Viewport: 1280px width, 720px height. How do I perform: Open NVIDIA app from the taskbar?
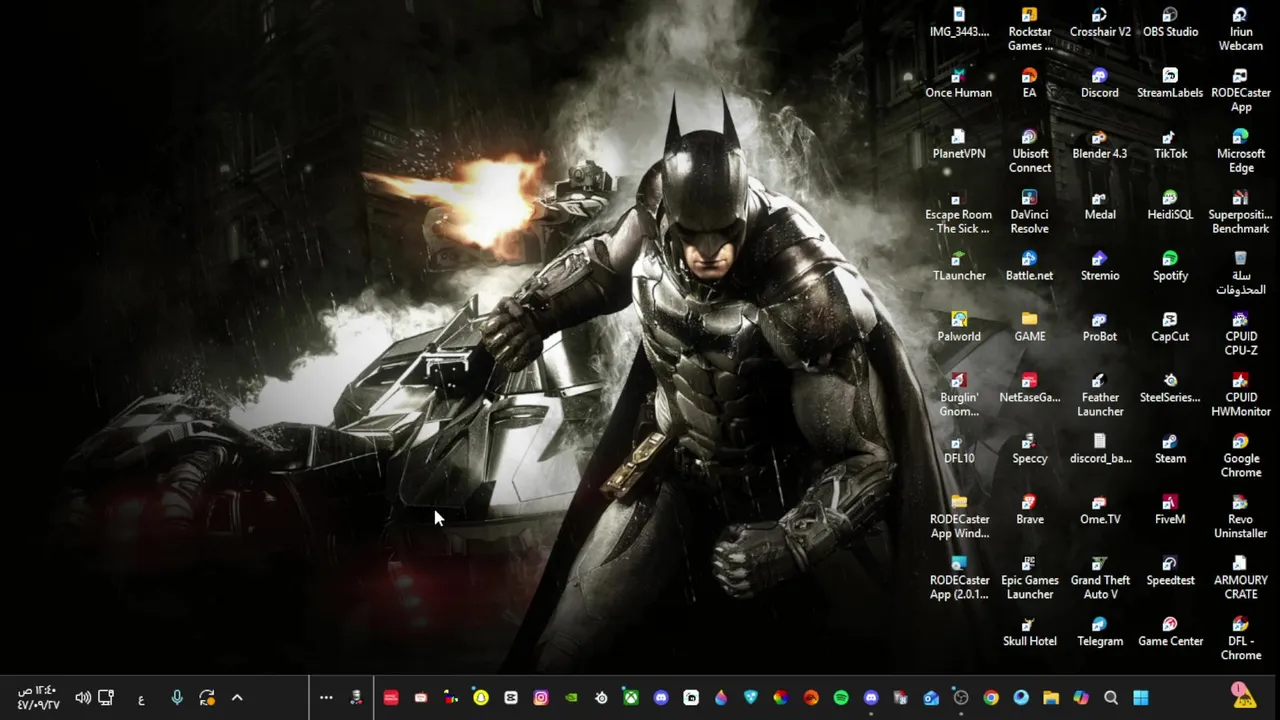(571, 698)
